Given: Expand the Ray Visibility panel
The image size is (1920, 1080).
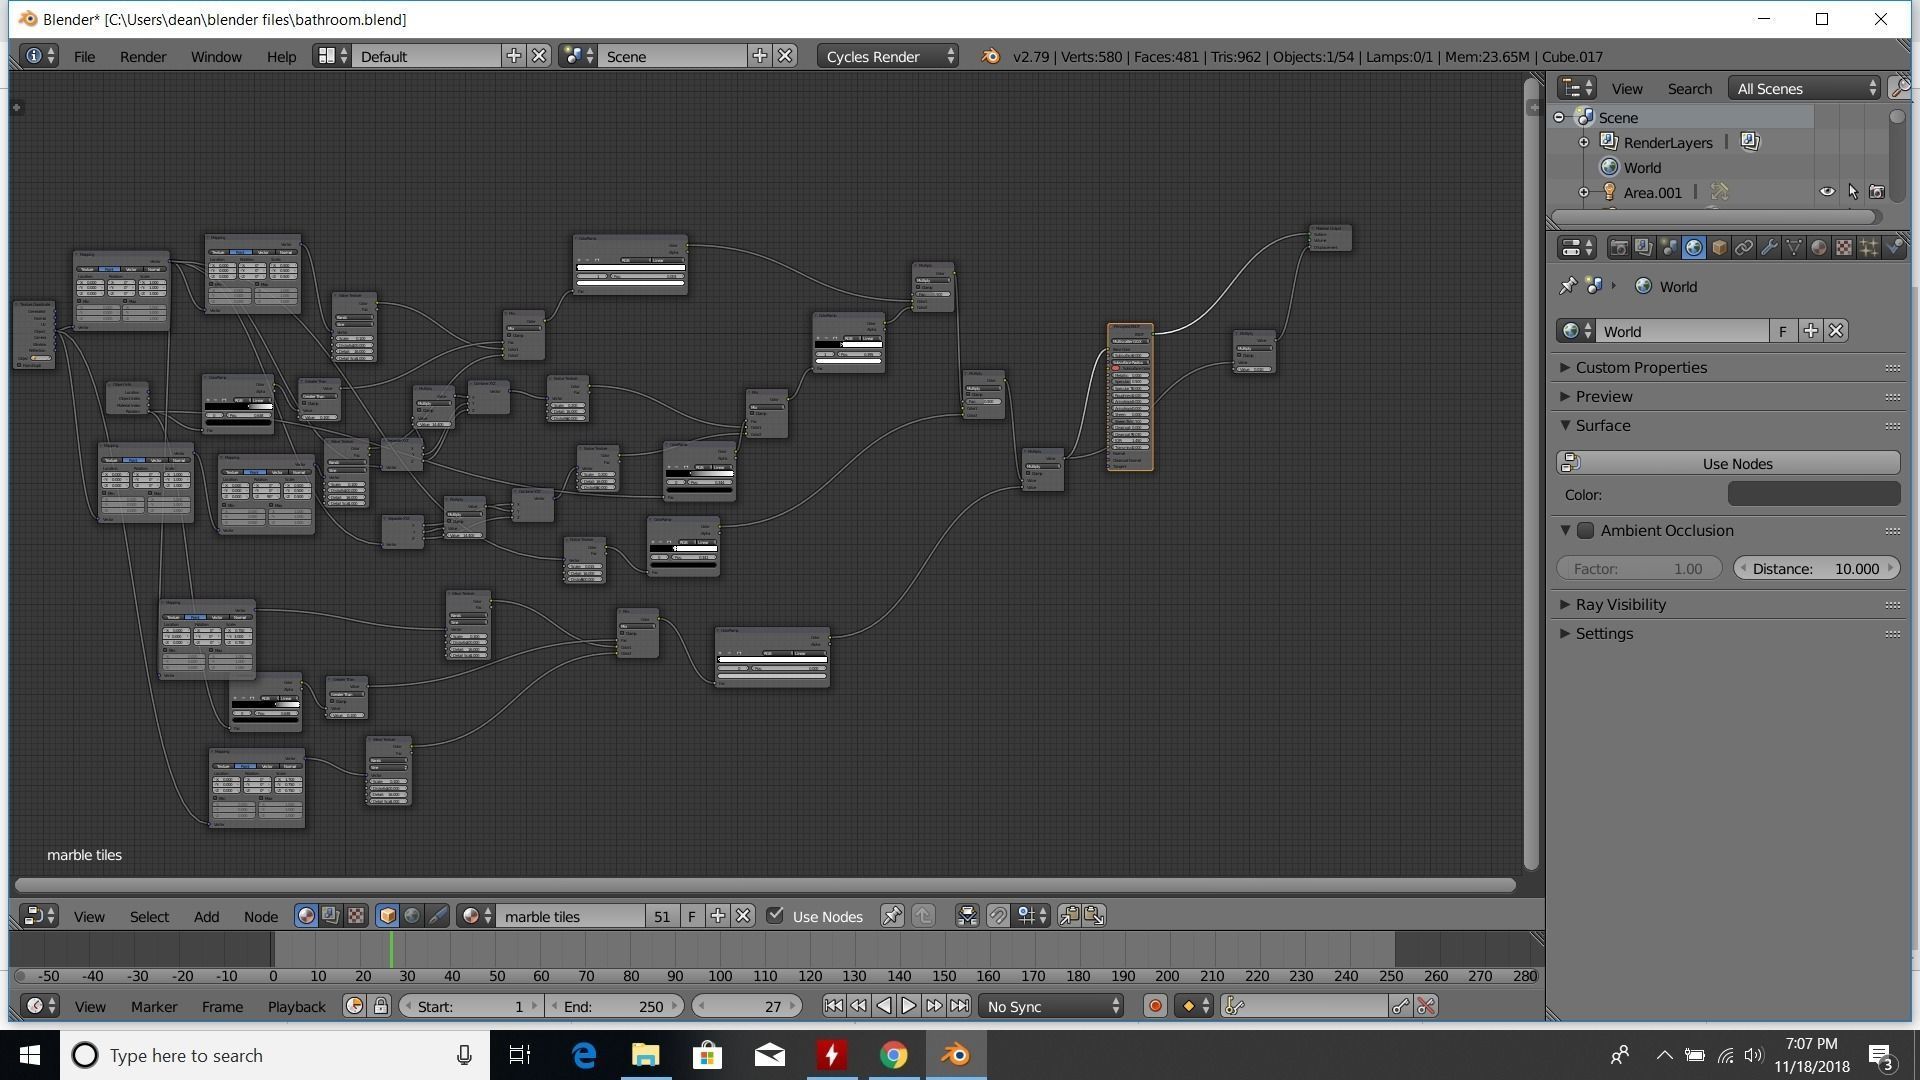Looking at the screenshot, I should click(x=1620, y=605).
